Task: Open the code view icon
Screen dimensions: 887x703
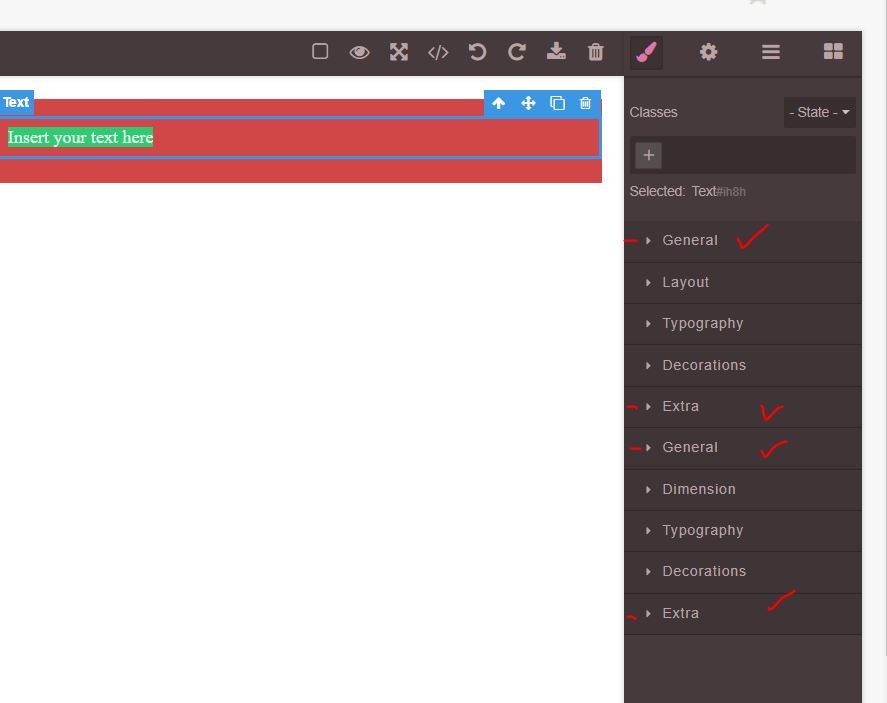Action: pos(438,52)
